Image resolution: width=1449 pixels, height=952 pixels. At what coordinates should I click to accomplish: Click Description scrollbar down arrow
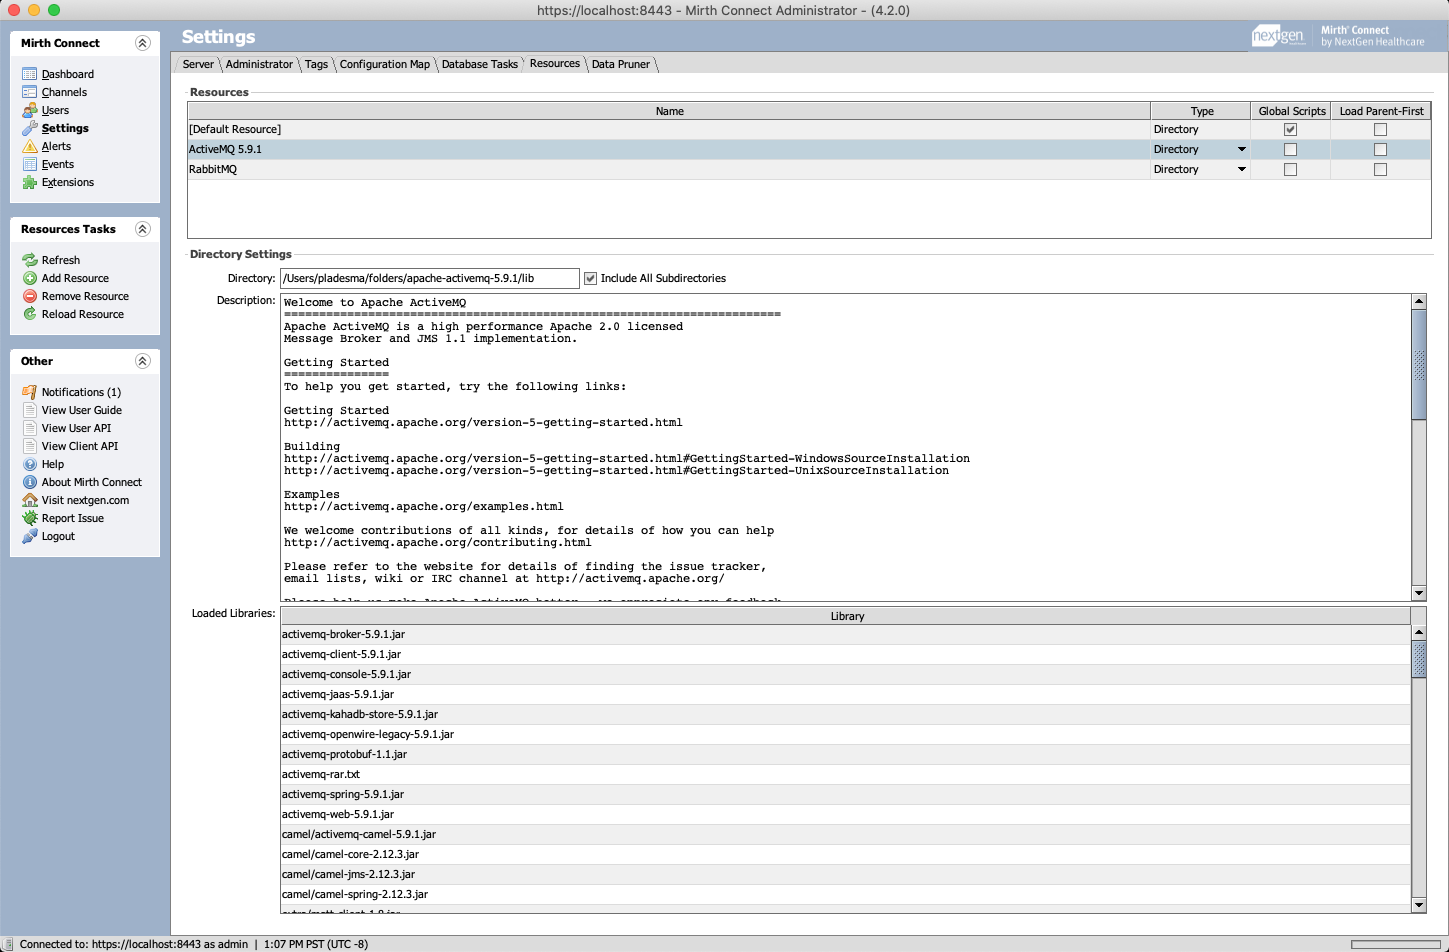[1418, 593]
